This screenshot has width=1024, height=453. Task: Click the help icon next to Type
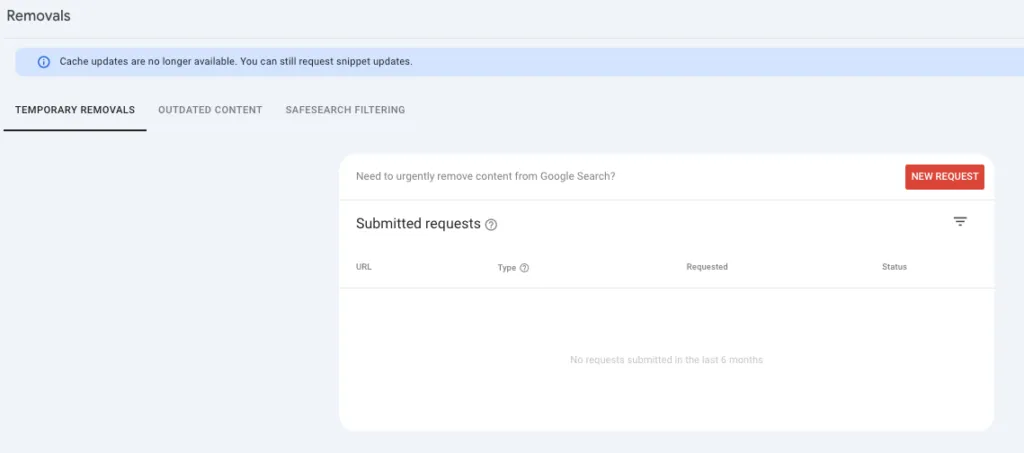[x=524, y=268]
